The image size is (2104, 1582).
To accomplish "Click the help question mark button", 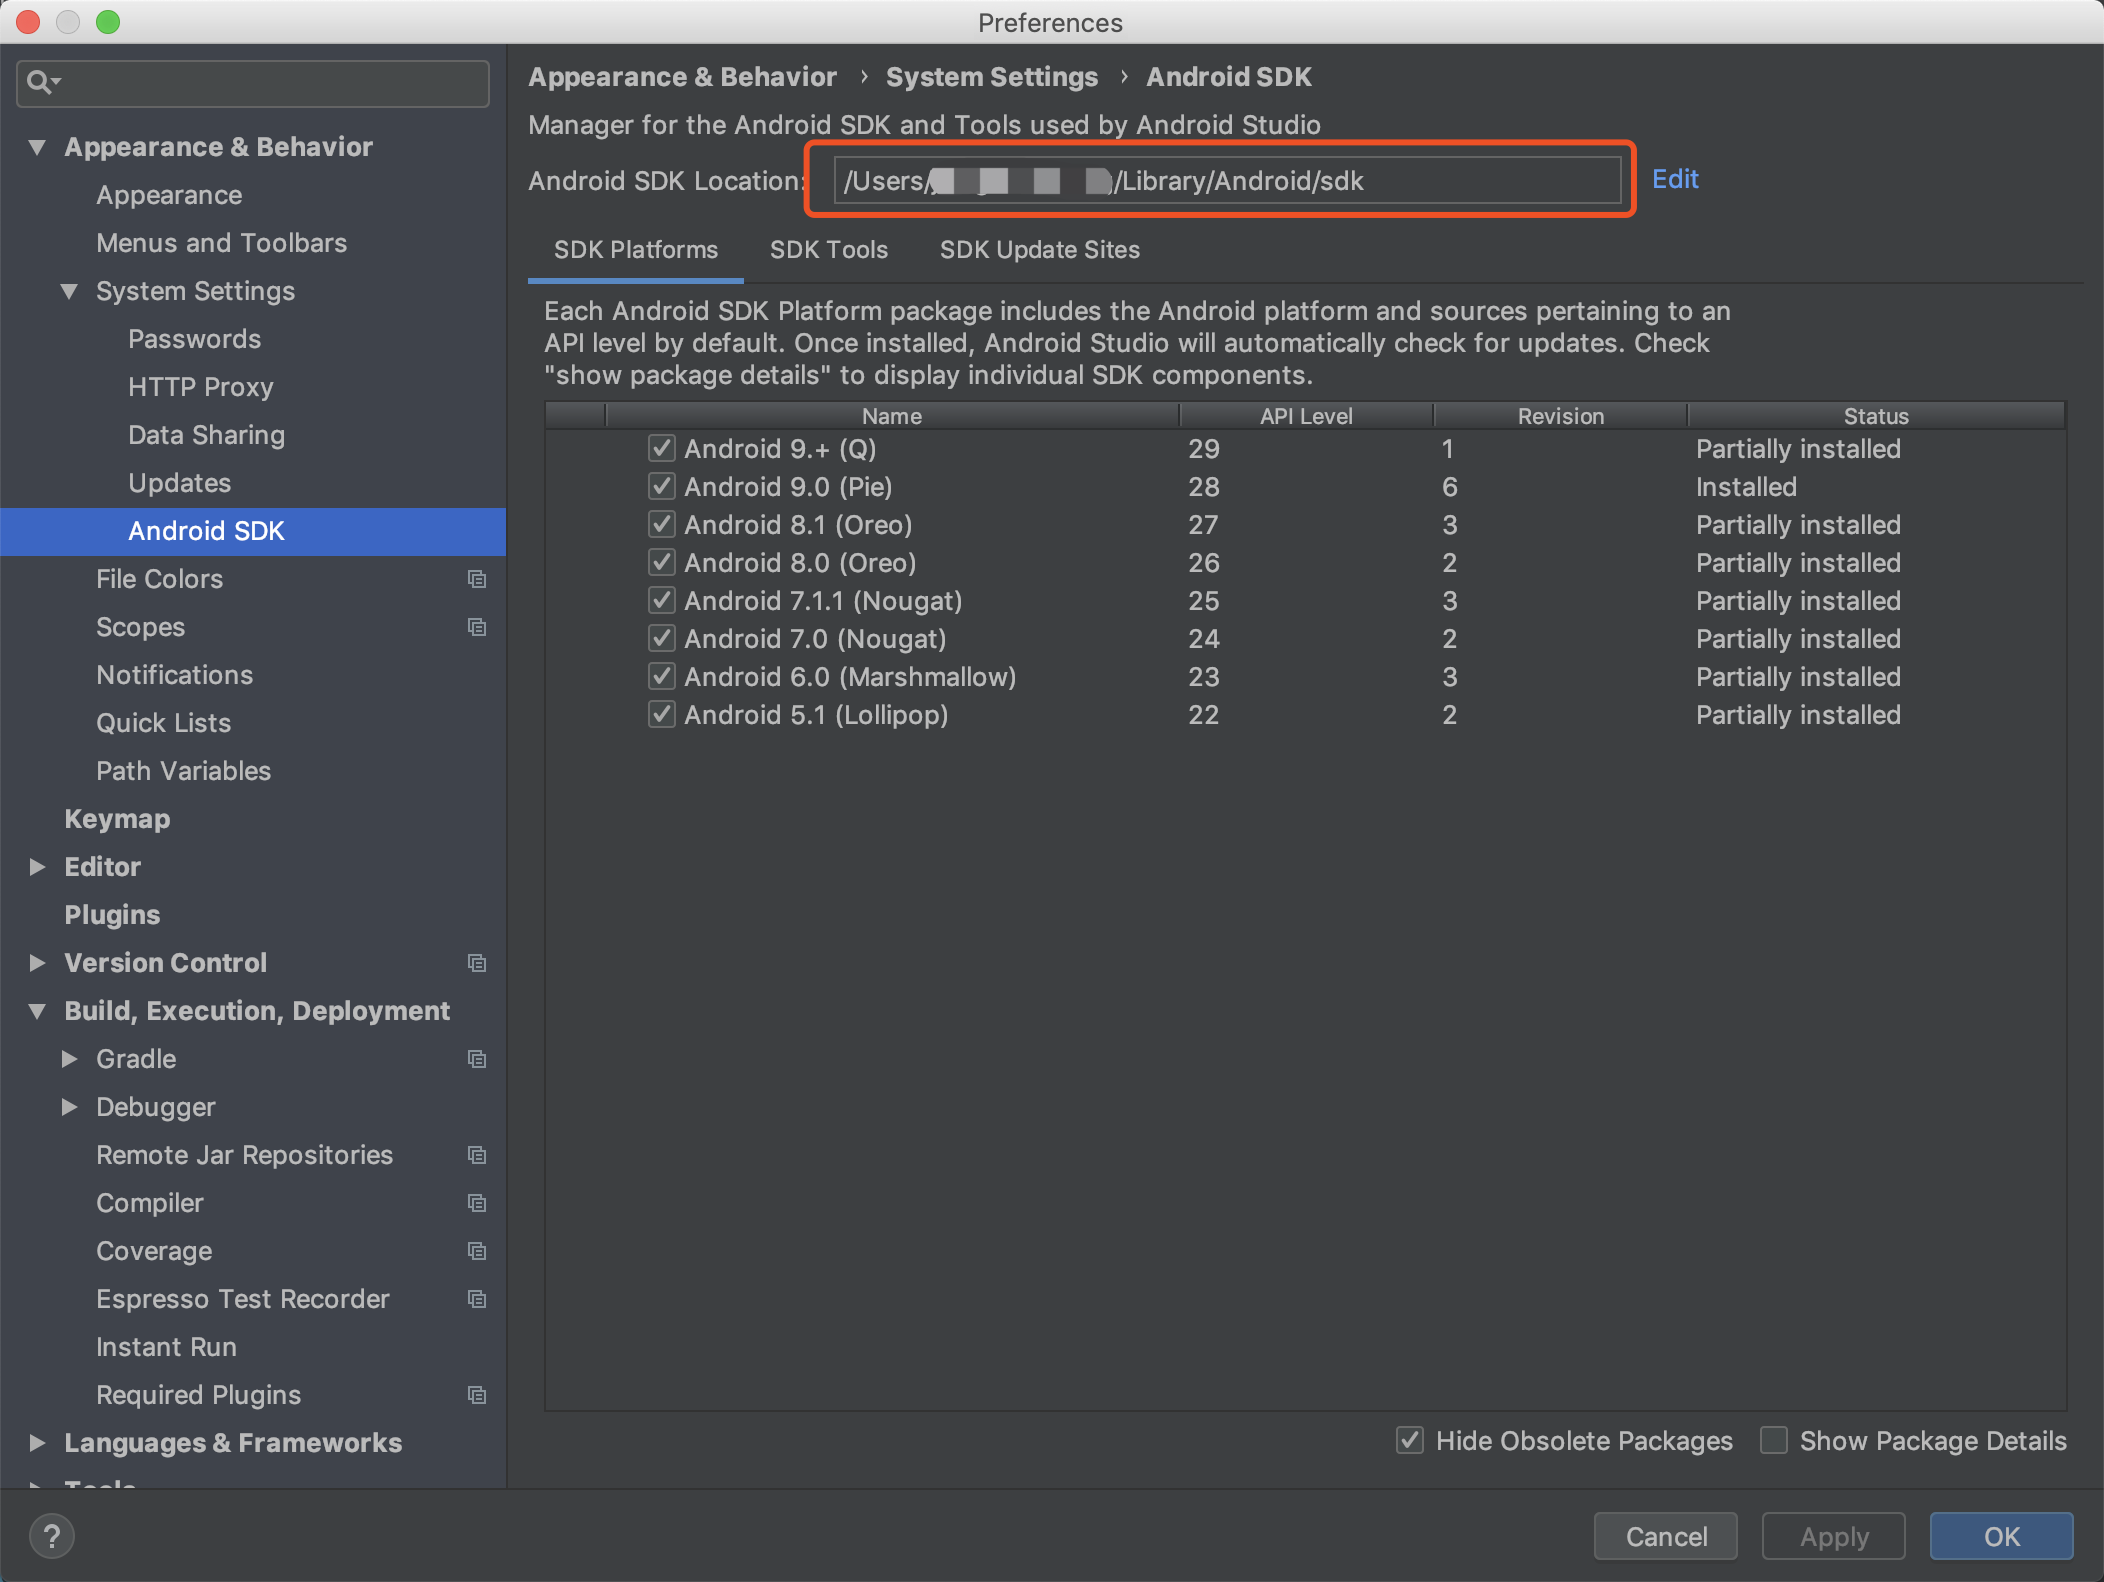I will [52, 1536].
